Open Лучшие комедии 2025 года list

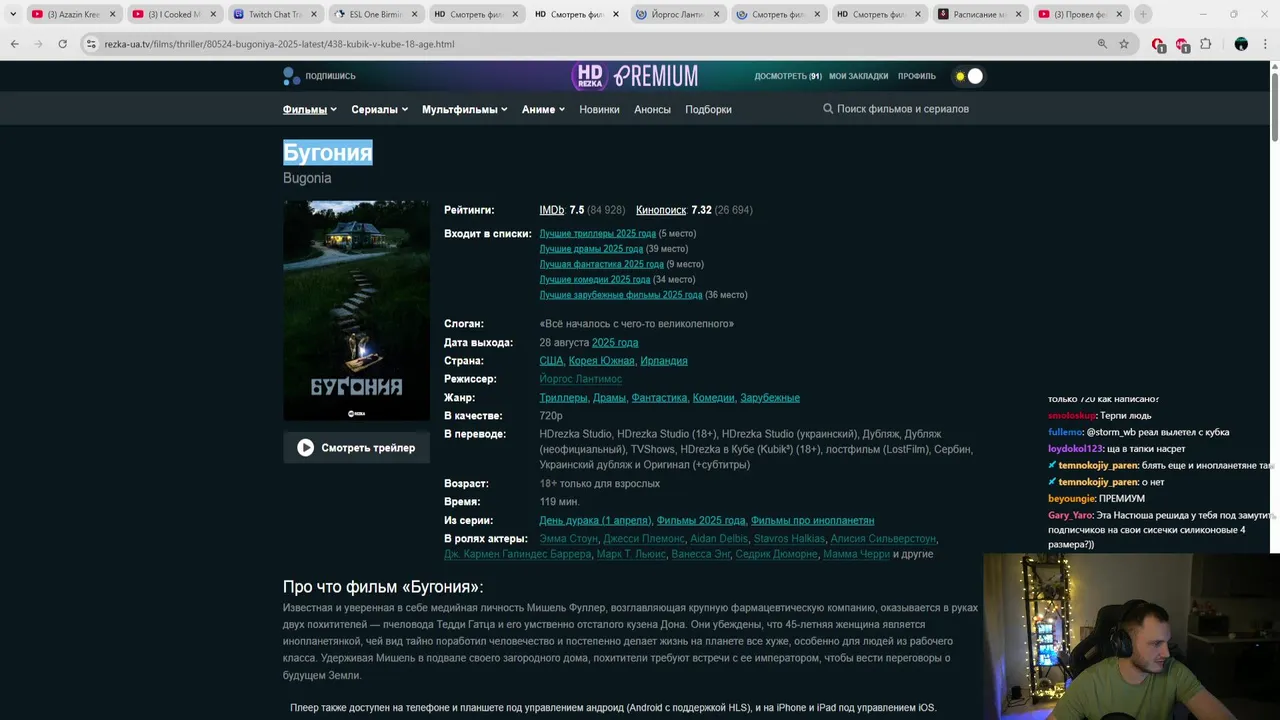(595, 280)
